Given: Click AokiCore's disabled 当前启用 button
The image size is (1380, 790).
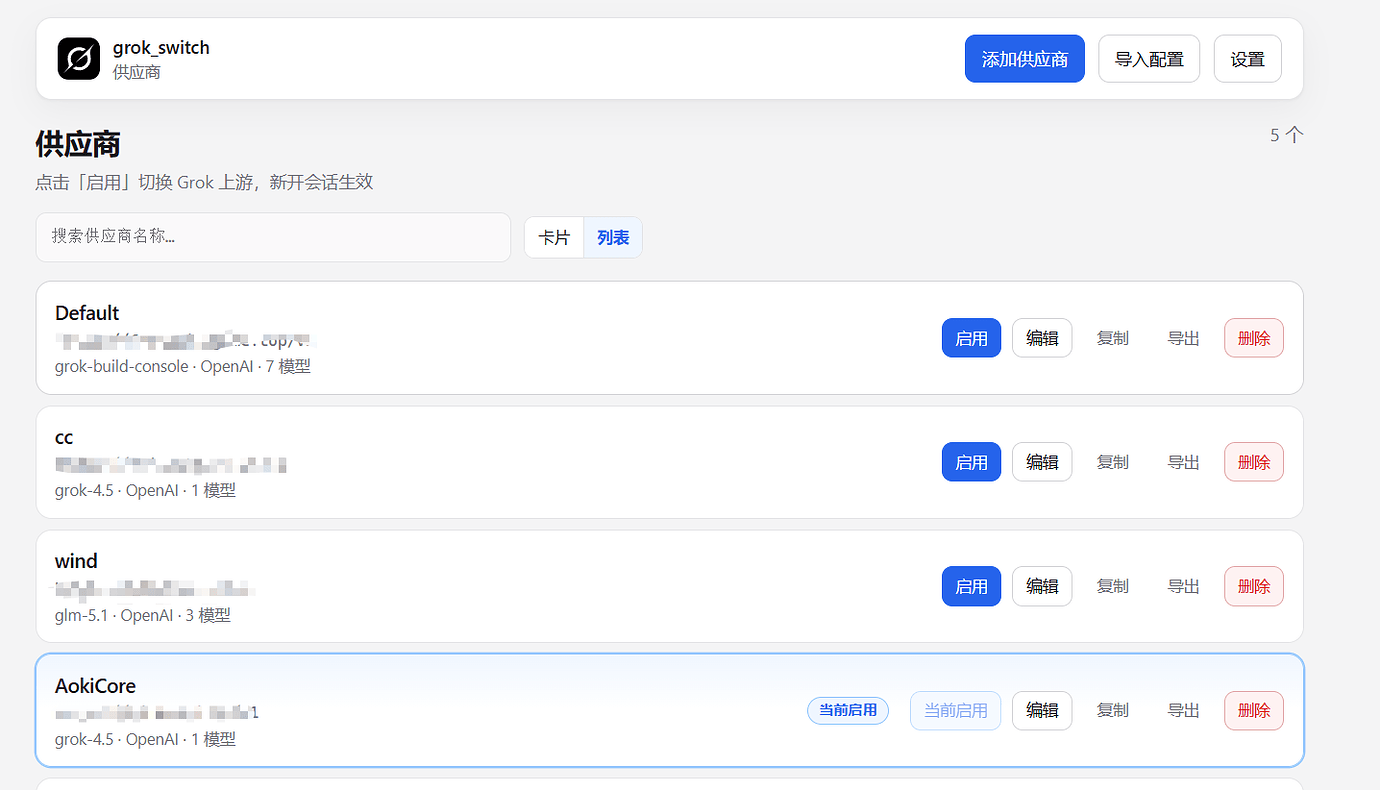Looking at the screenshot, I should click(x=955, y=710).
